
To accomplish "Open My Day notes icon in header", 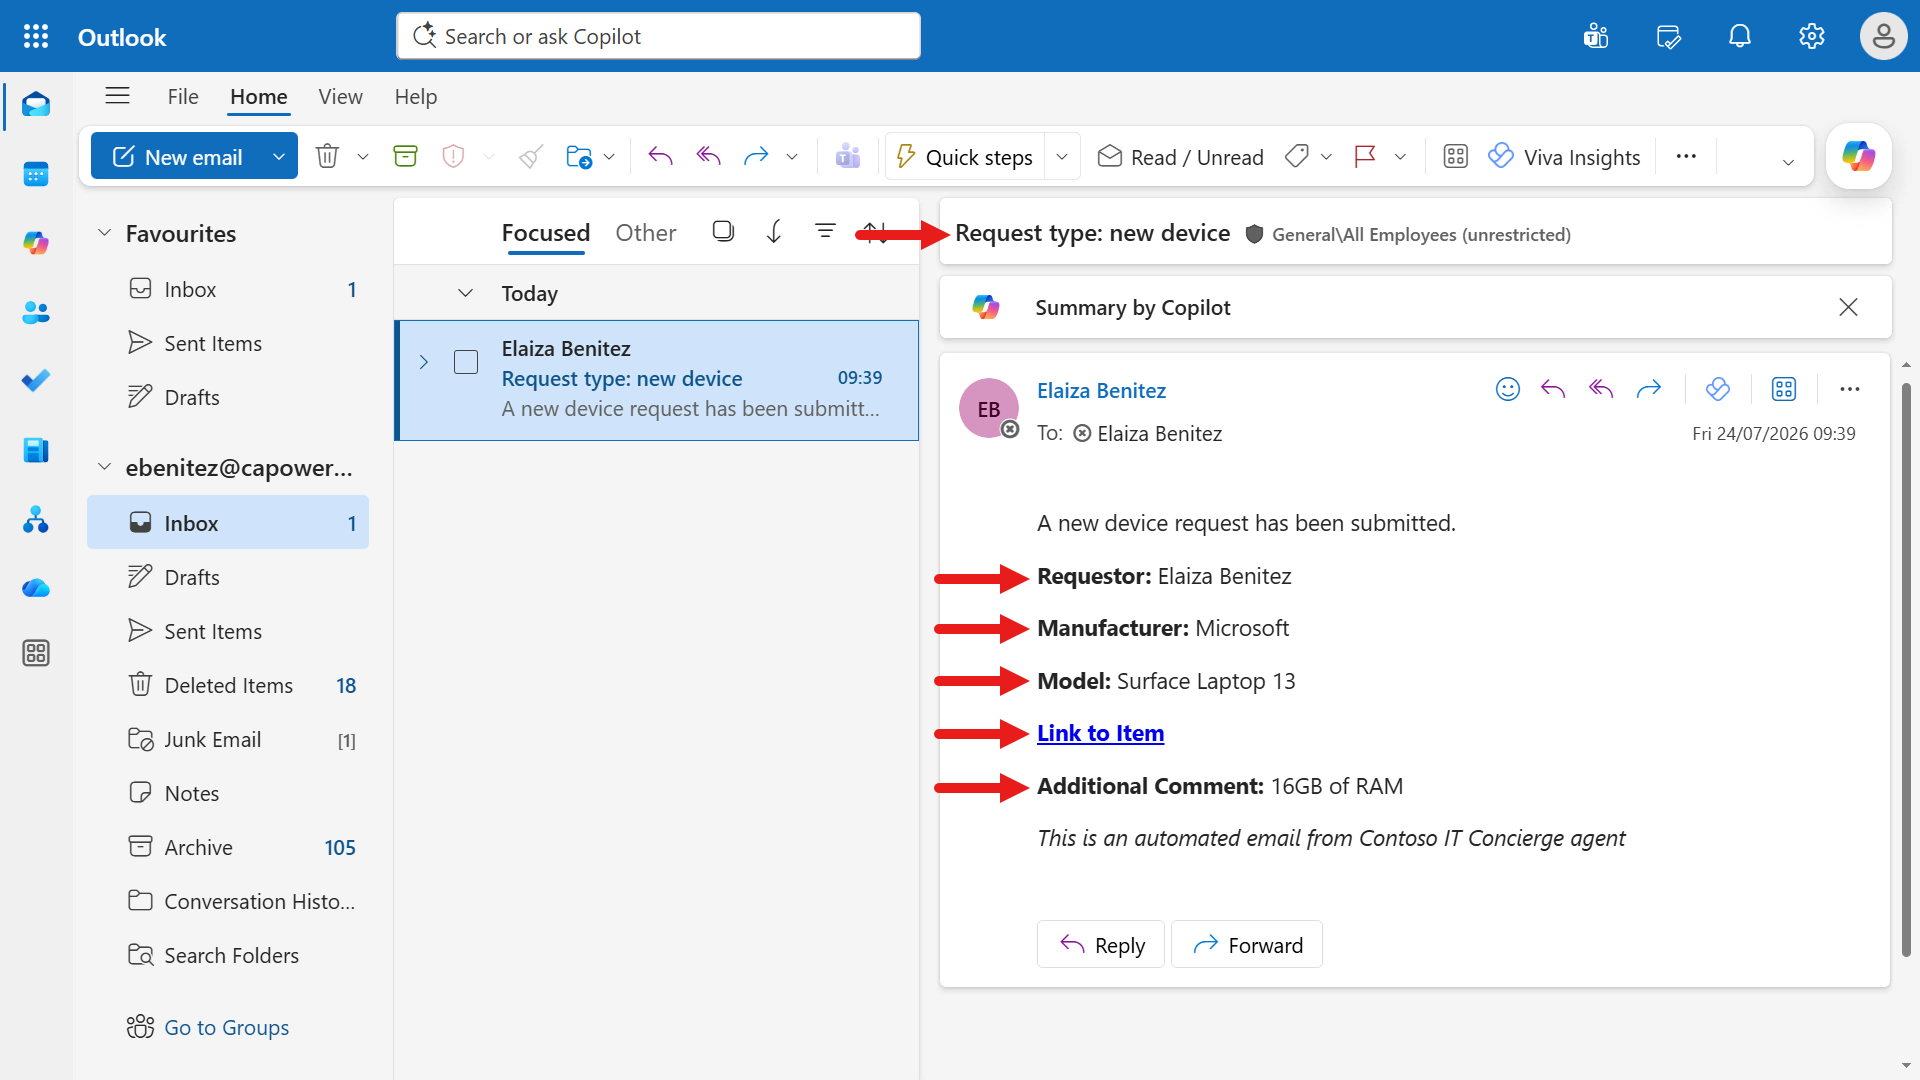I will click(x=1668, y=37).
